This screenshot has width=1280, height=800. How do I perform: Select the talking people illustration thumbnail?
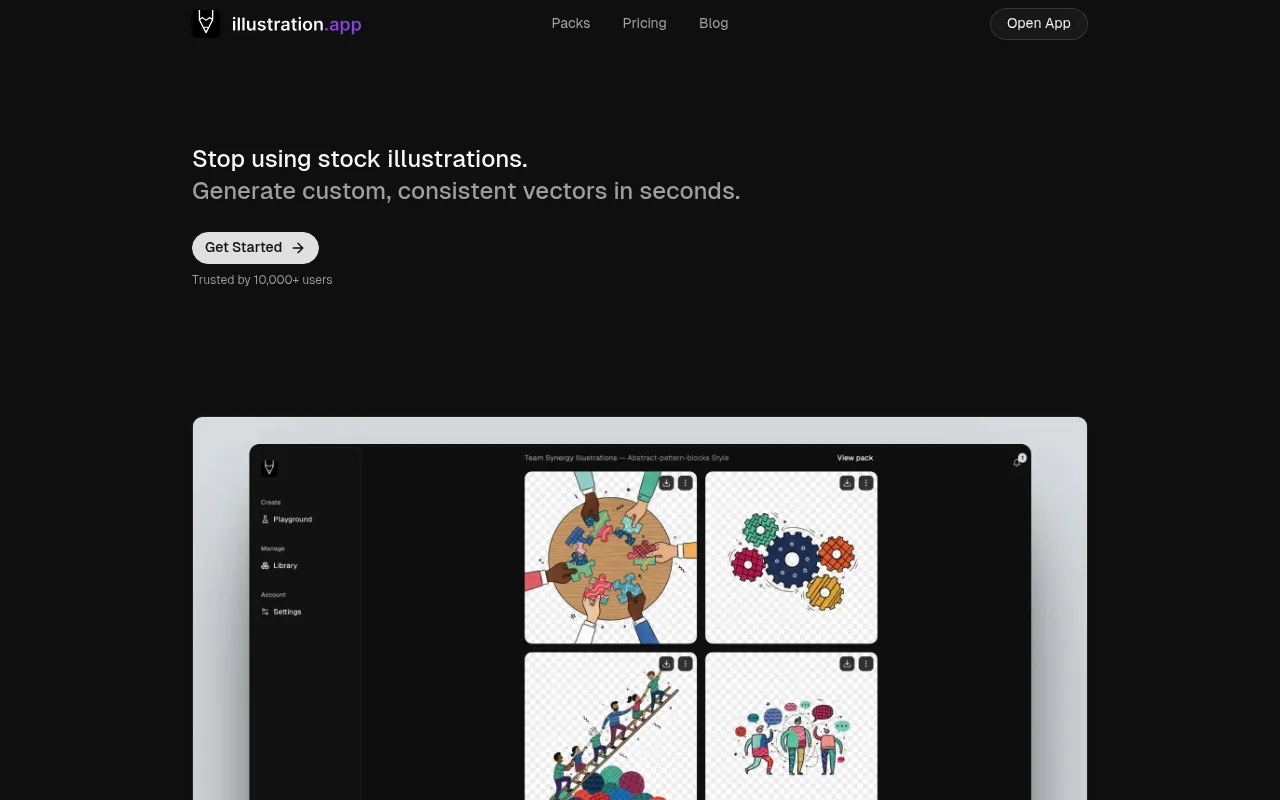coord(791,727)
